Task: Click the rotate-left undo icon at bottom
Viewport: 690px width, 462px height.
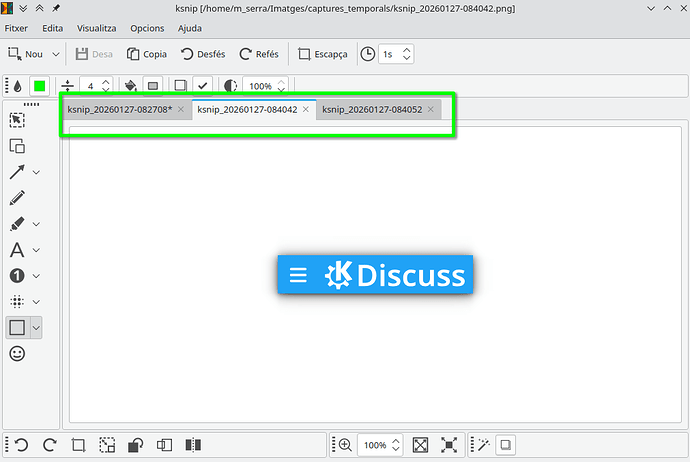Action: (x=20, y=445)
